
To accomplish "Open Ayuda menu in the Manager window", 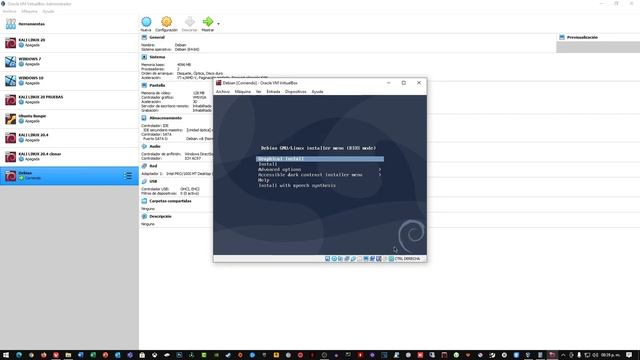I will tap(48, 11).
